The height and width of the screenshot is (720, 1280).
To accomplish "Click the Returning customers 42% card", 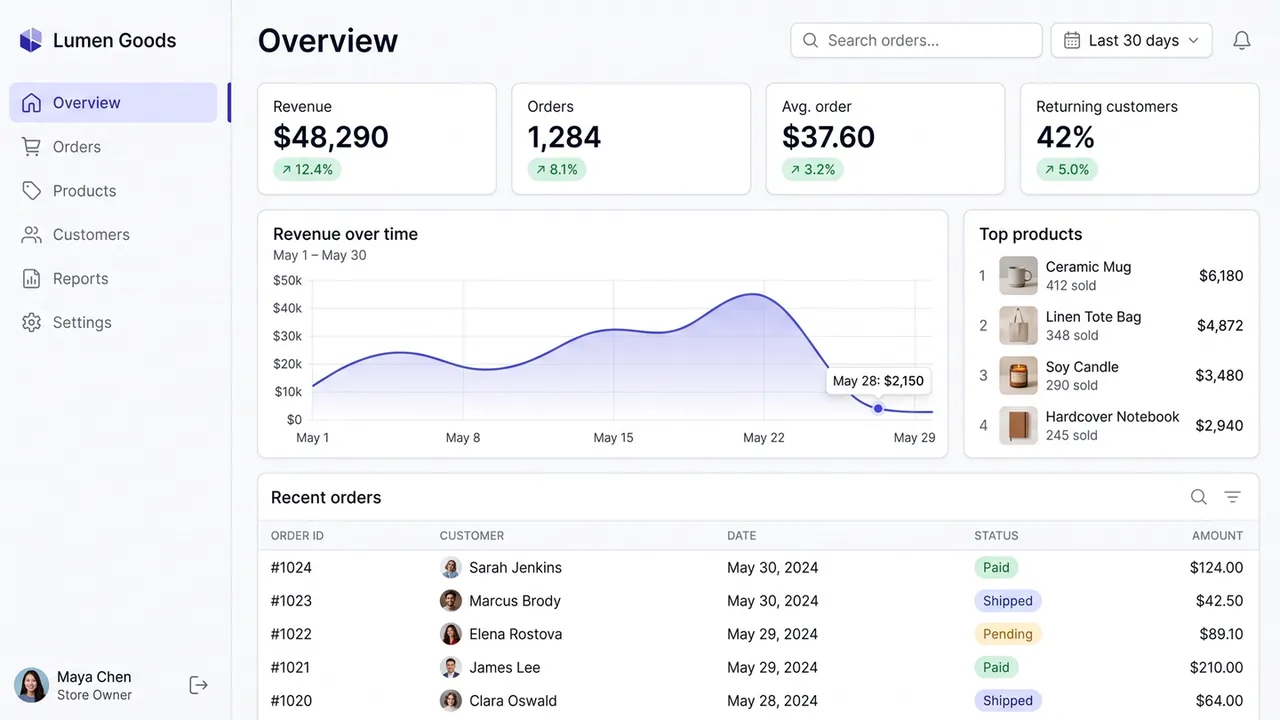I will (x=1140, y=139).
